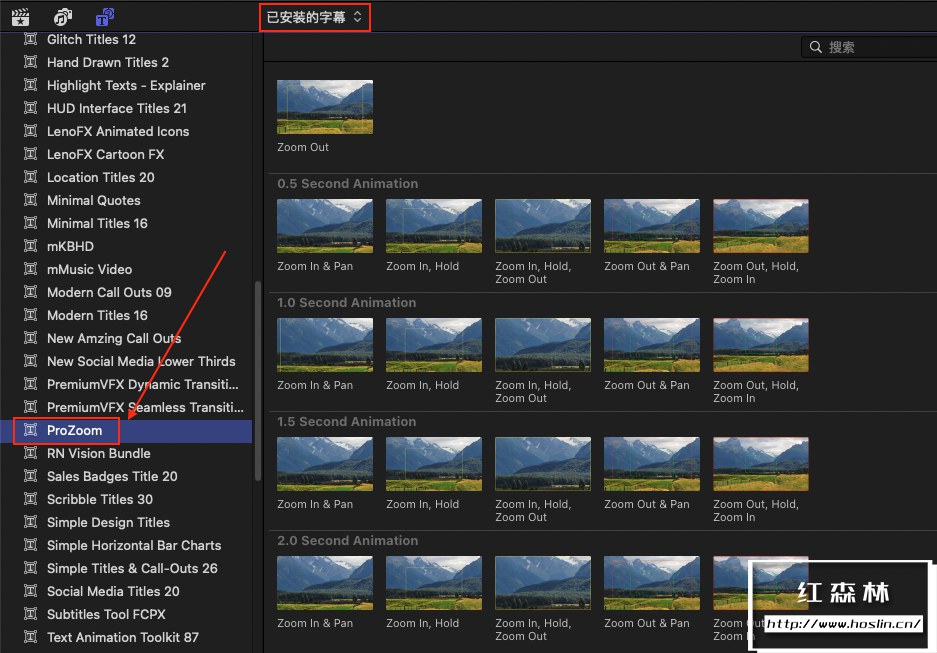937x653 pixels.
Task: Select 1.0 Second Zoom In, Hold, Zoom Out
Action: tap(543, 345)
